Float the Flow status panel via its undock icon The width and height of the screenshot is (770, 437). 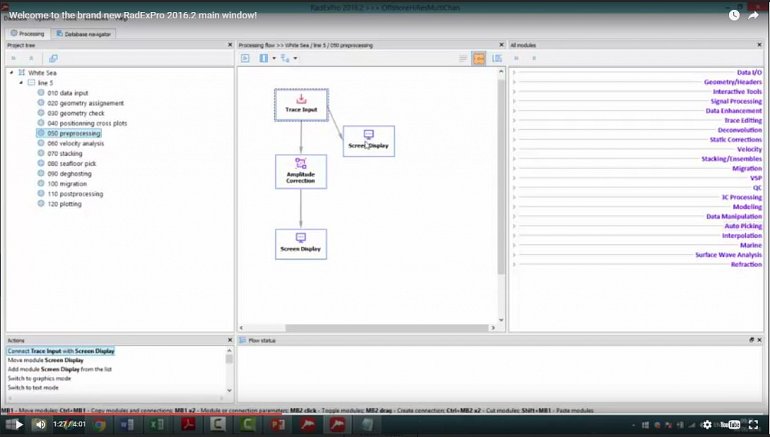(x=751, y=340)
